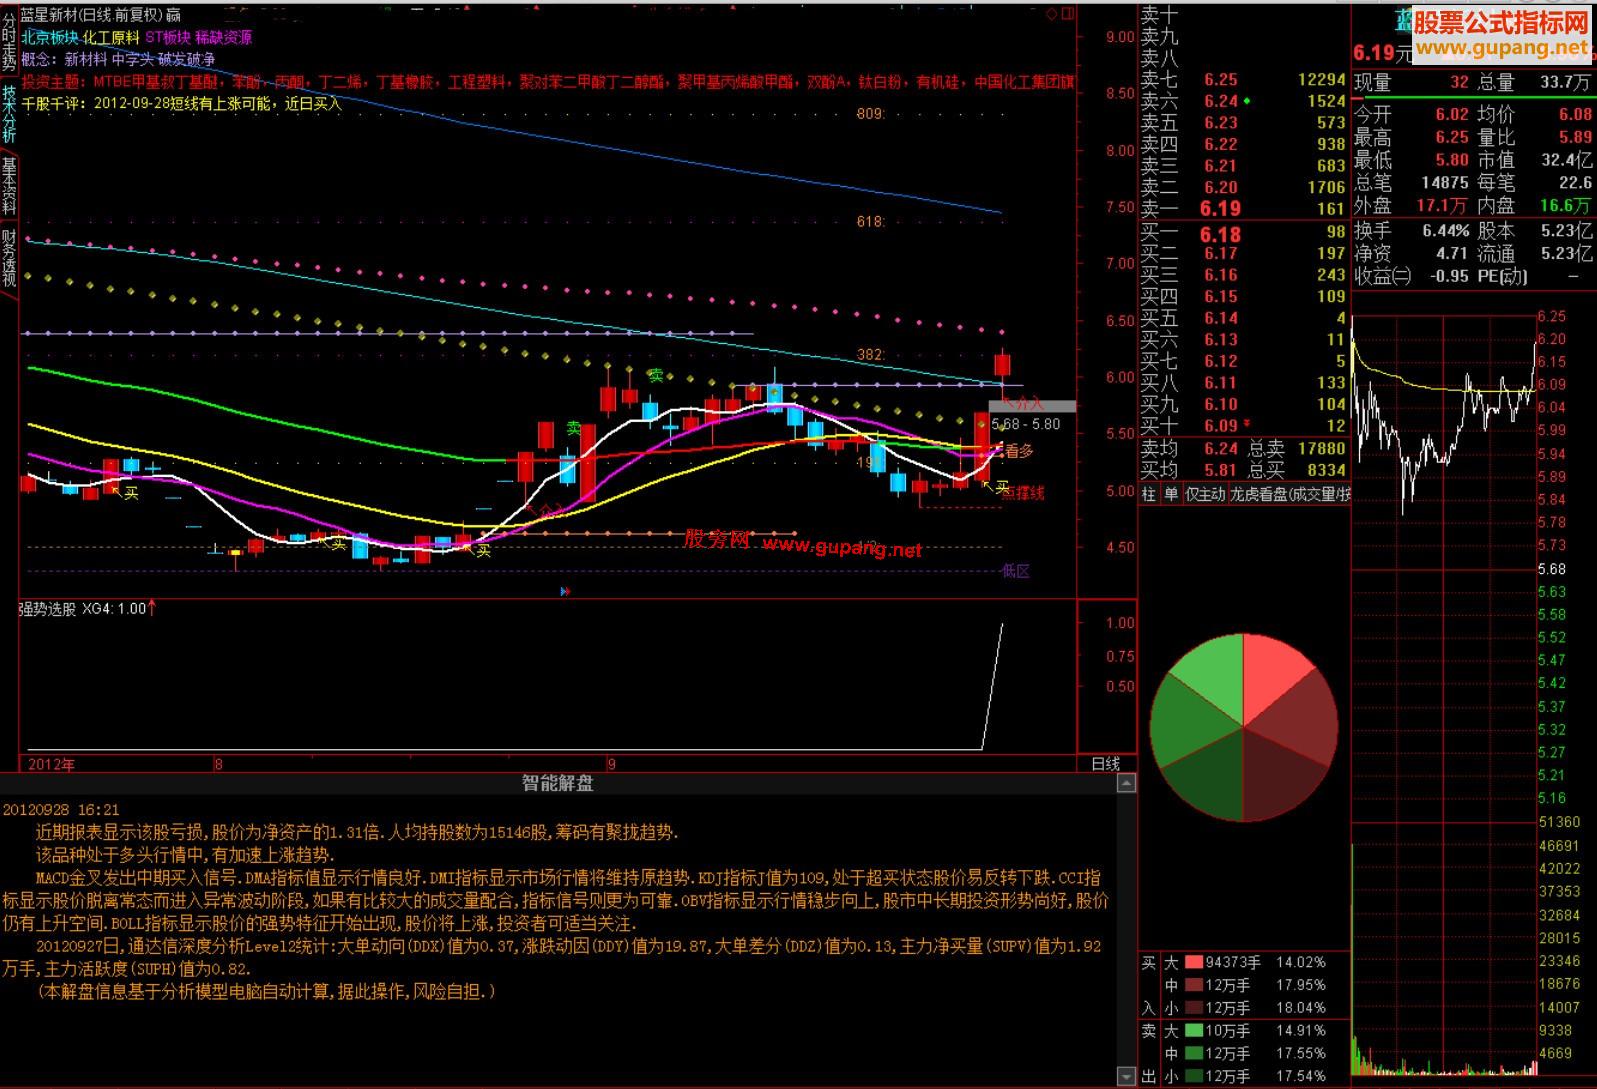Click the bright green slice of the pie chart
1597x1089 pixels.
pos(1215,675)
